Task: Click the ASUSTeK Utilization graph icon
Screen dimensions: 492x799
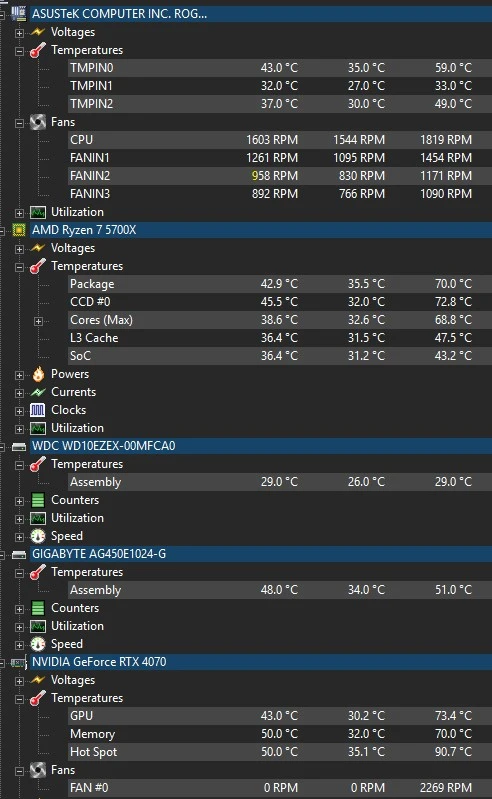Action: [x=38, y=212]
